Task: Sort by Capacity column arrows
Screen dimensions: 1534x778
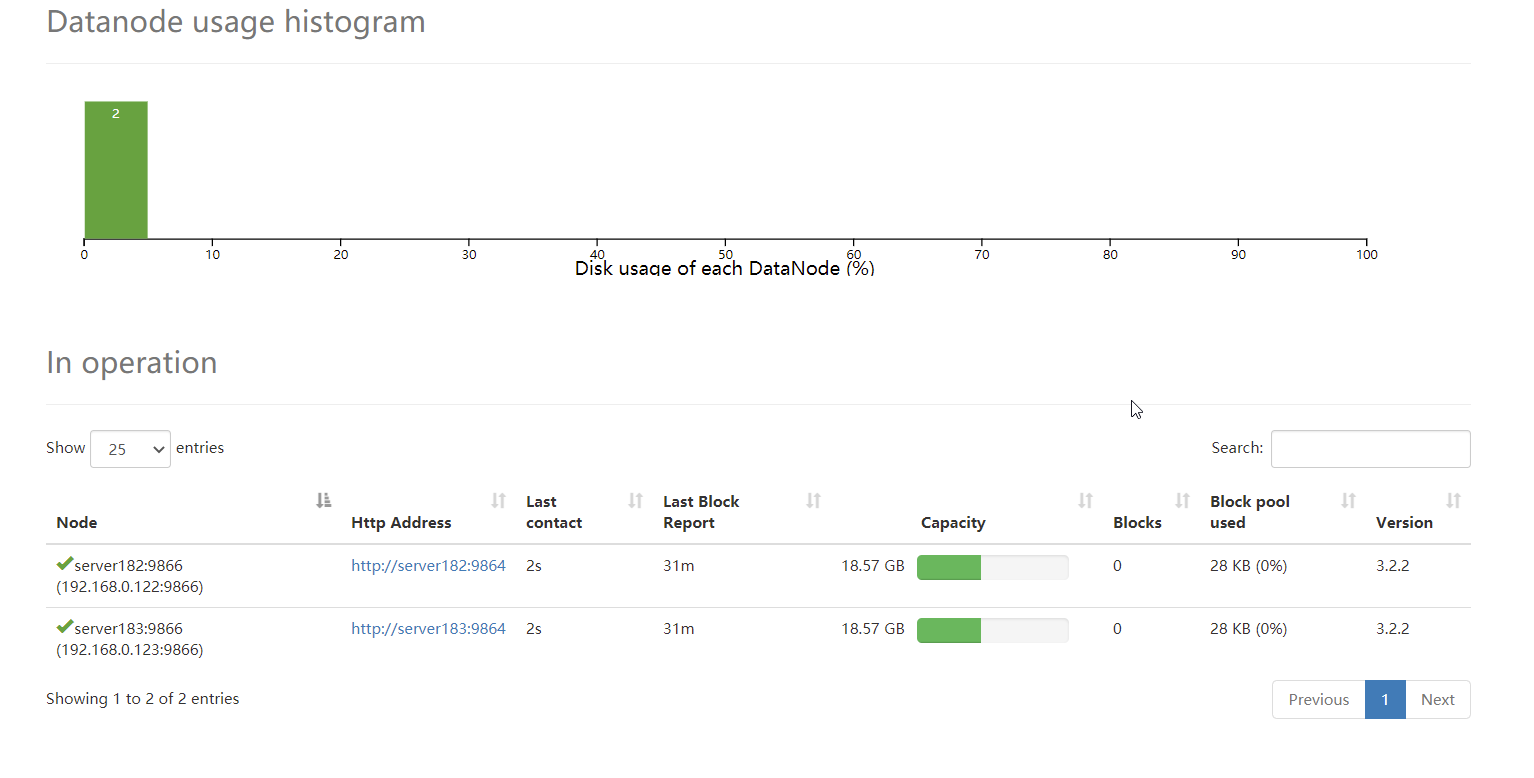Action: pyautogui.click(x=1085, y=500)
